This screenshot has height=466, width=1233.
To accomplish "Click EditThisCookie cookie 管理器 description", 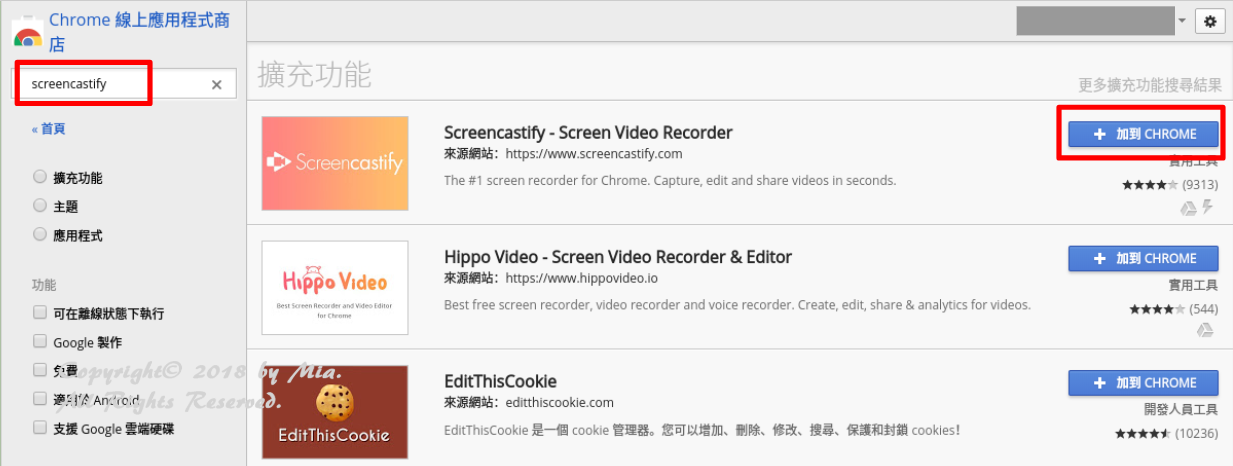I will [x=701, y=430].
